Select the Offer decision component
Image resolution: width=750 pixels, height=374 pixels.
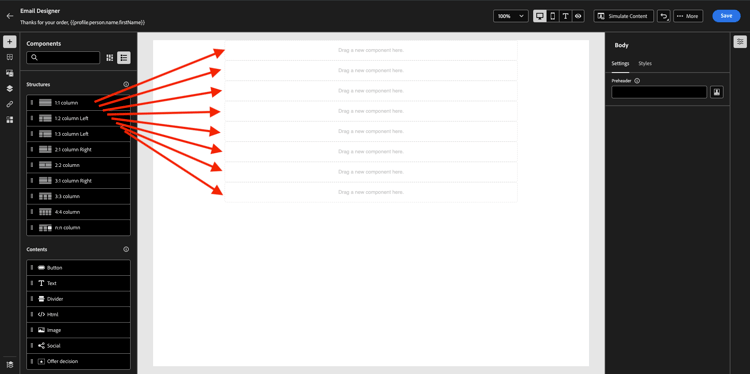tap(78, 361)
